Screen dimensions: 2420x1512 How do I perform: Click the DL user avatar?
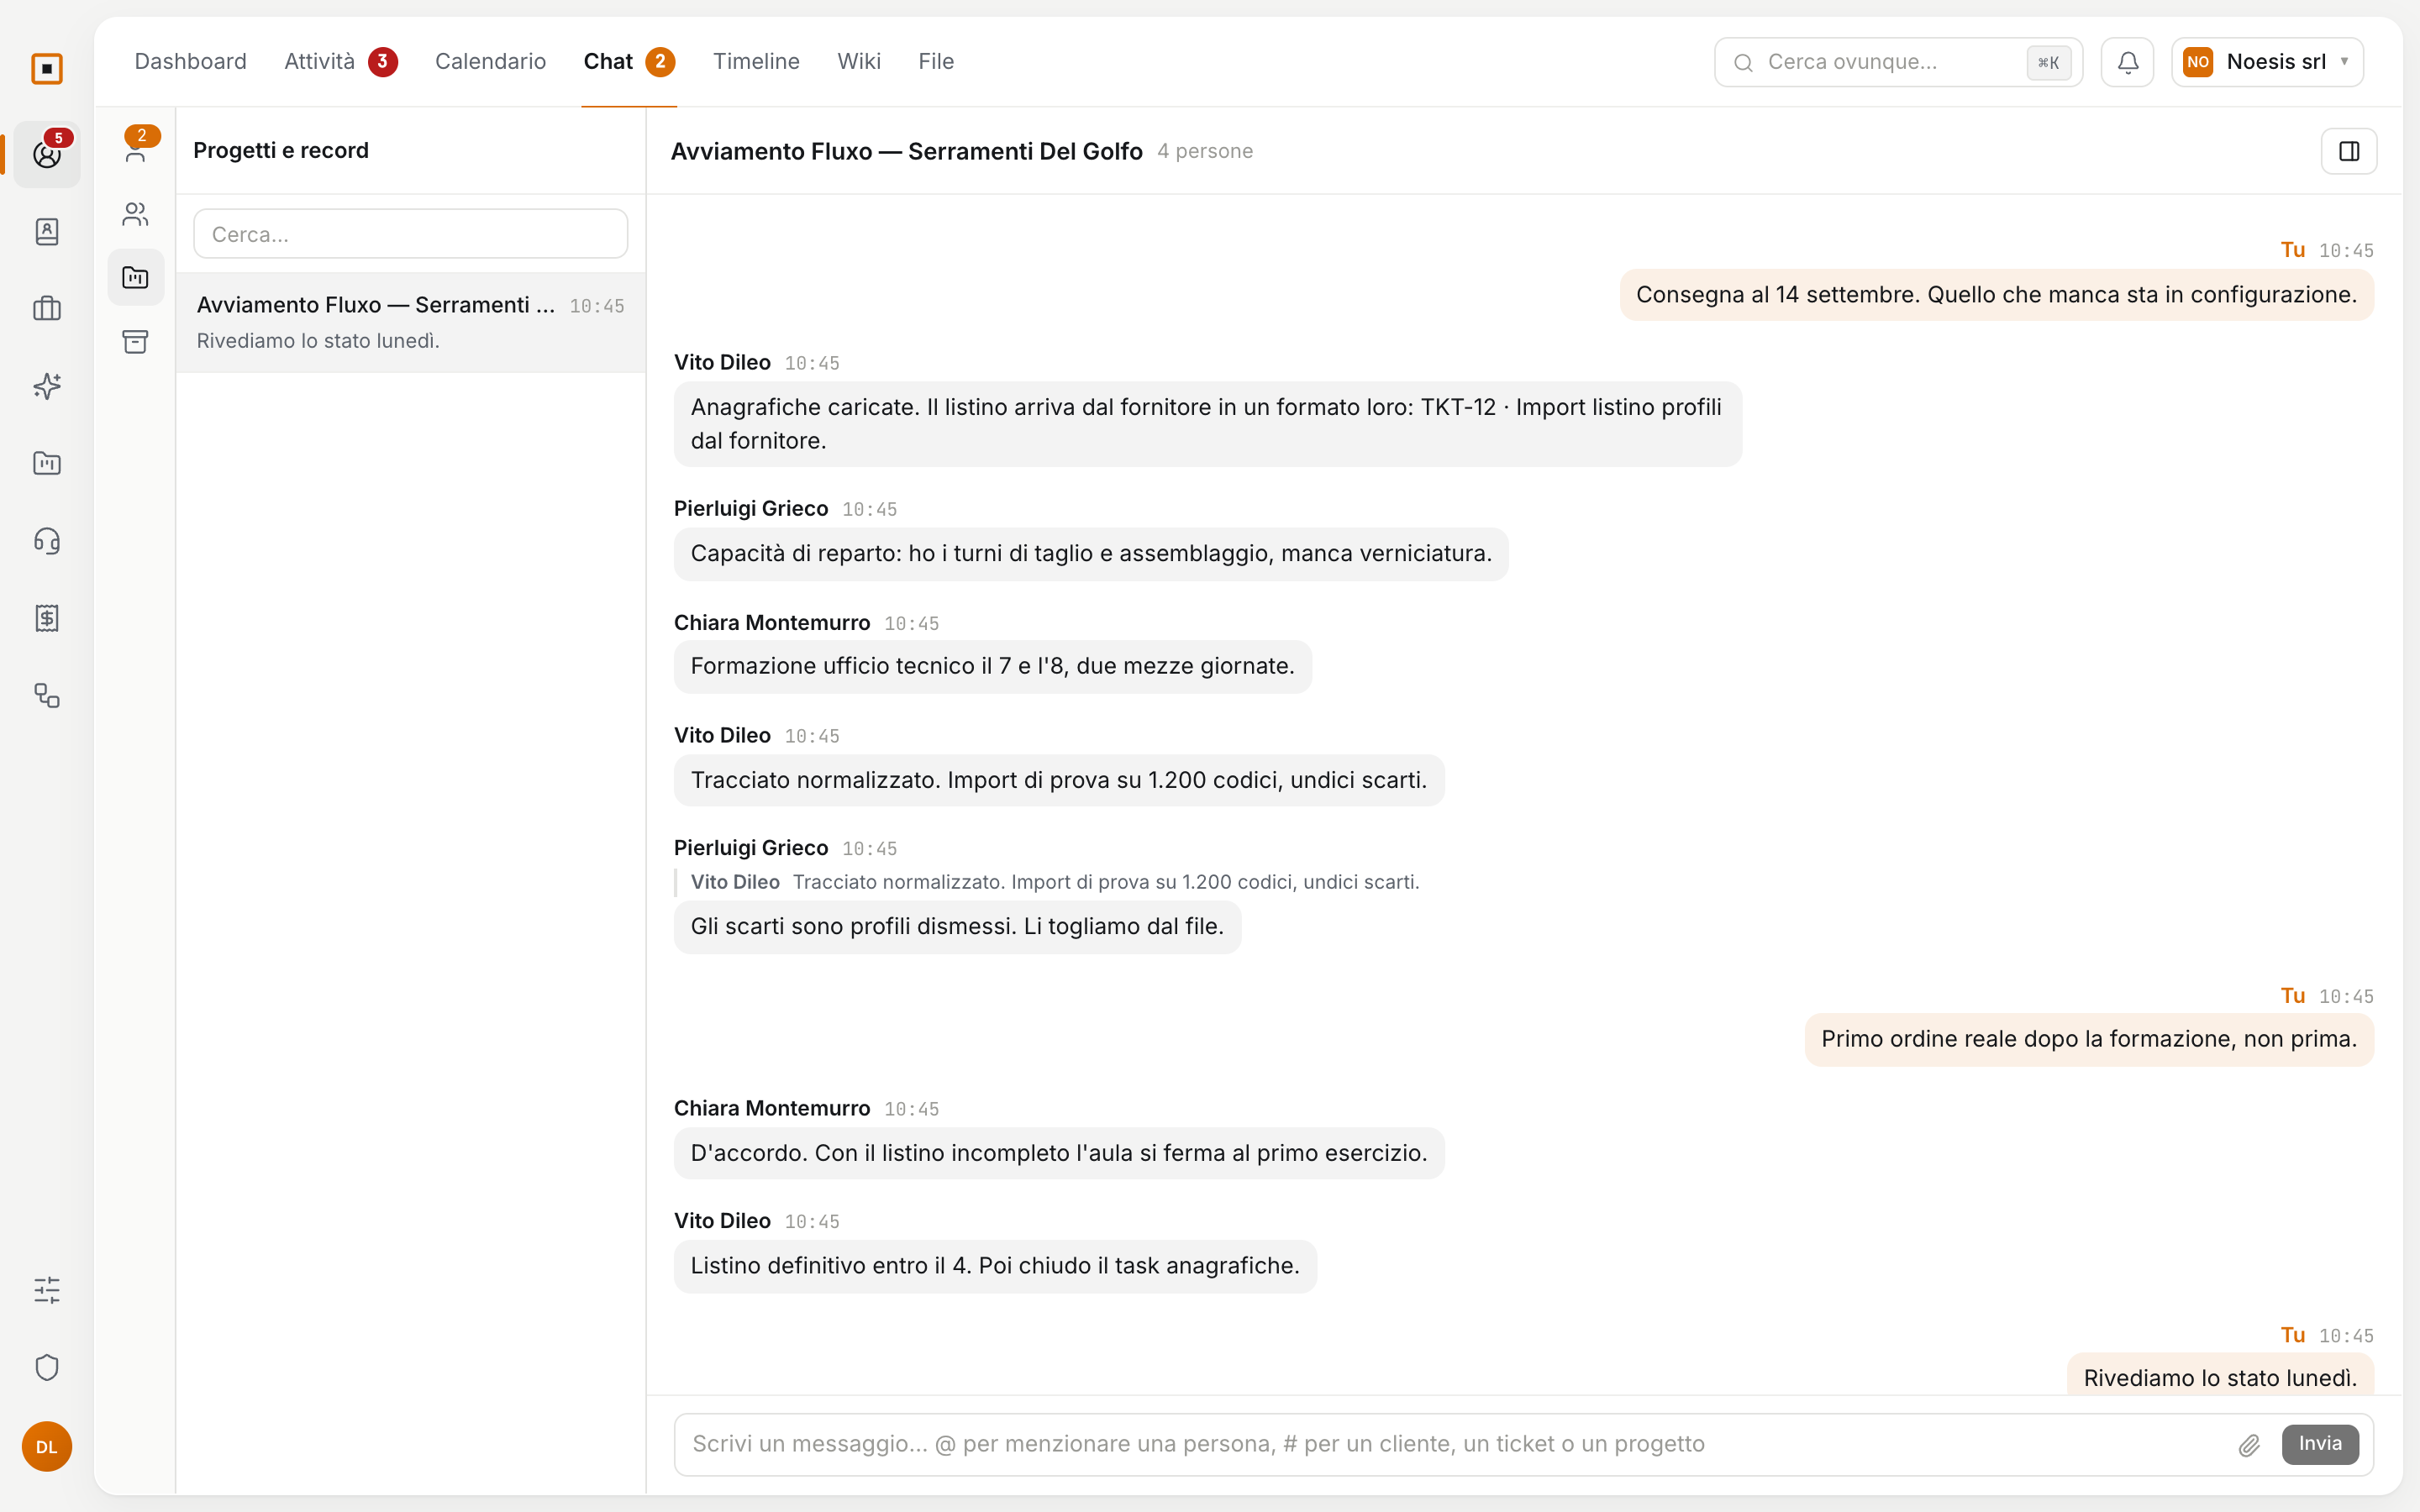pos(47,1446)
